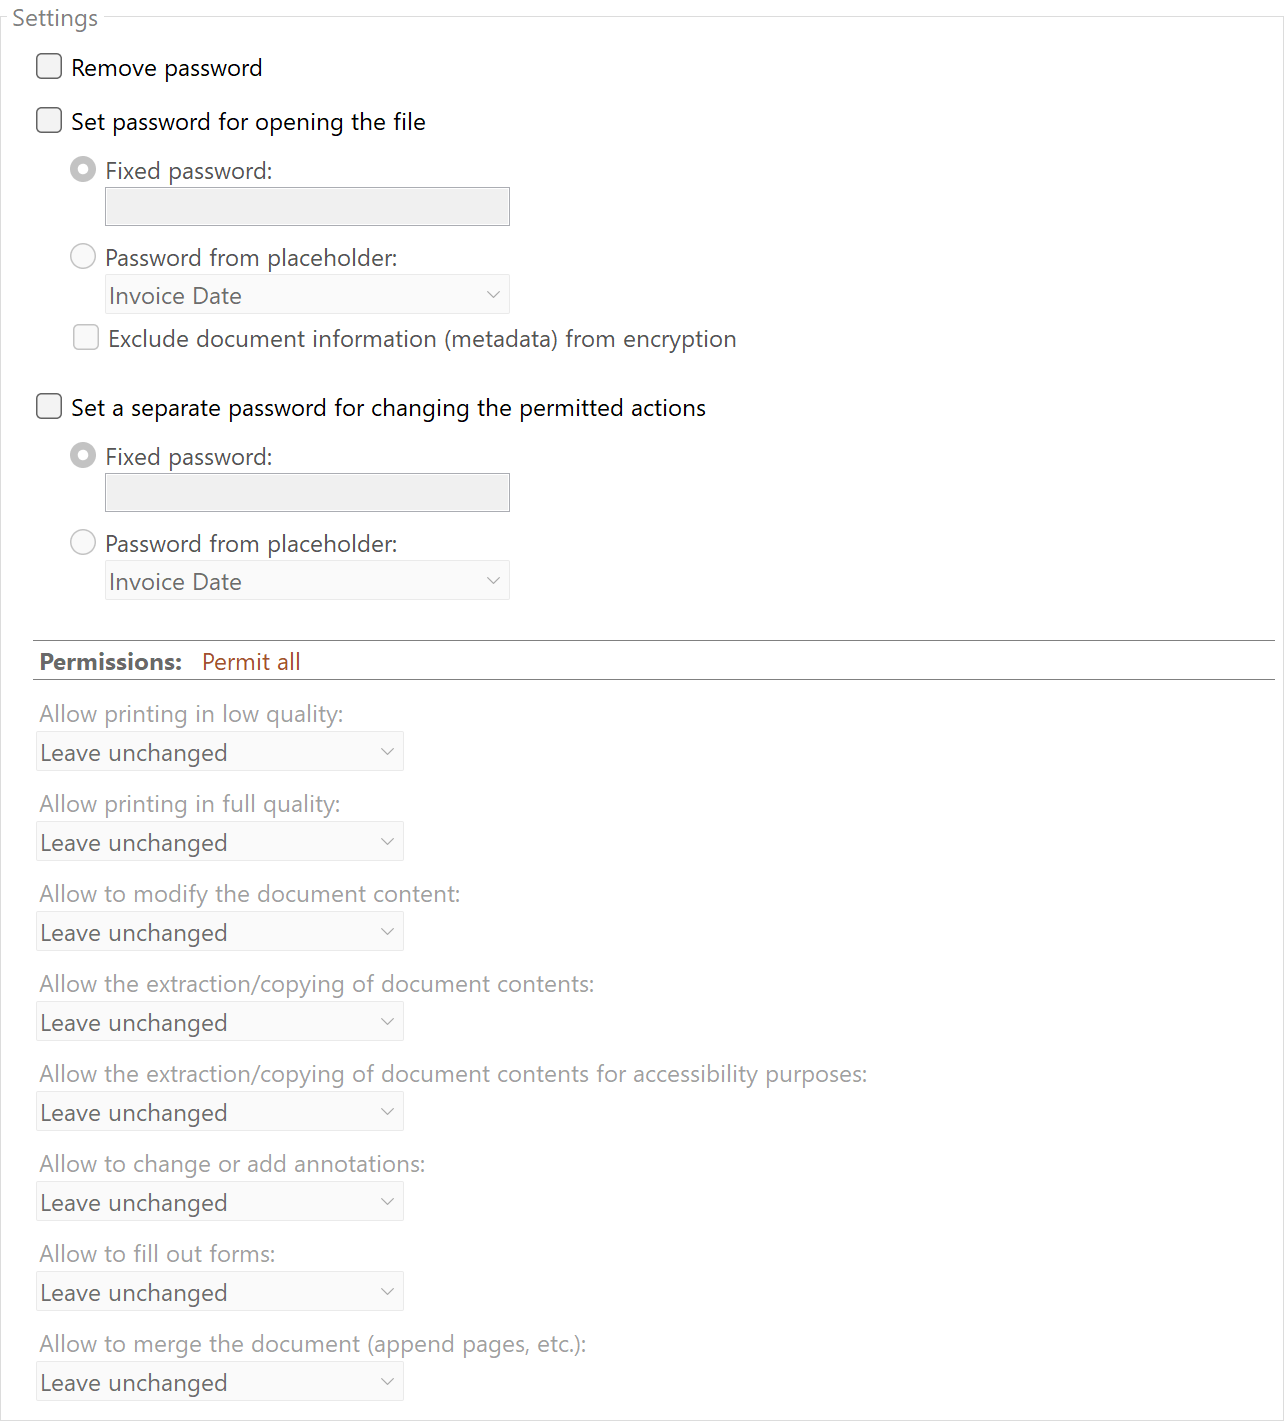This screenshot has width=1284, height=1422.
Task: Click the open-file fixed password text field
Action: tap(307, 207)
